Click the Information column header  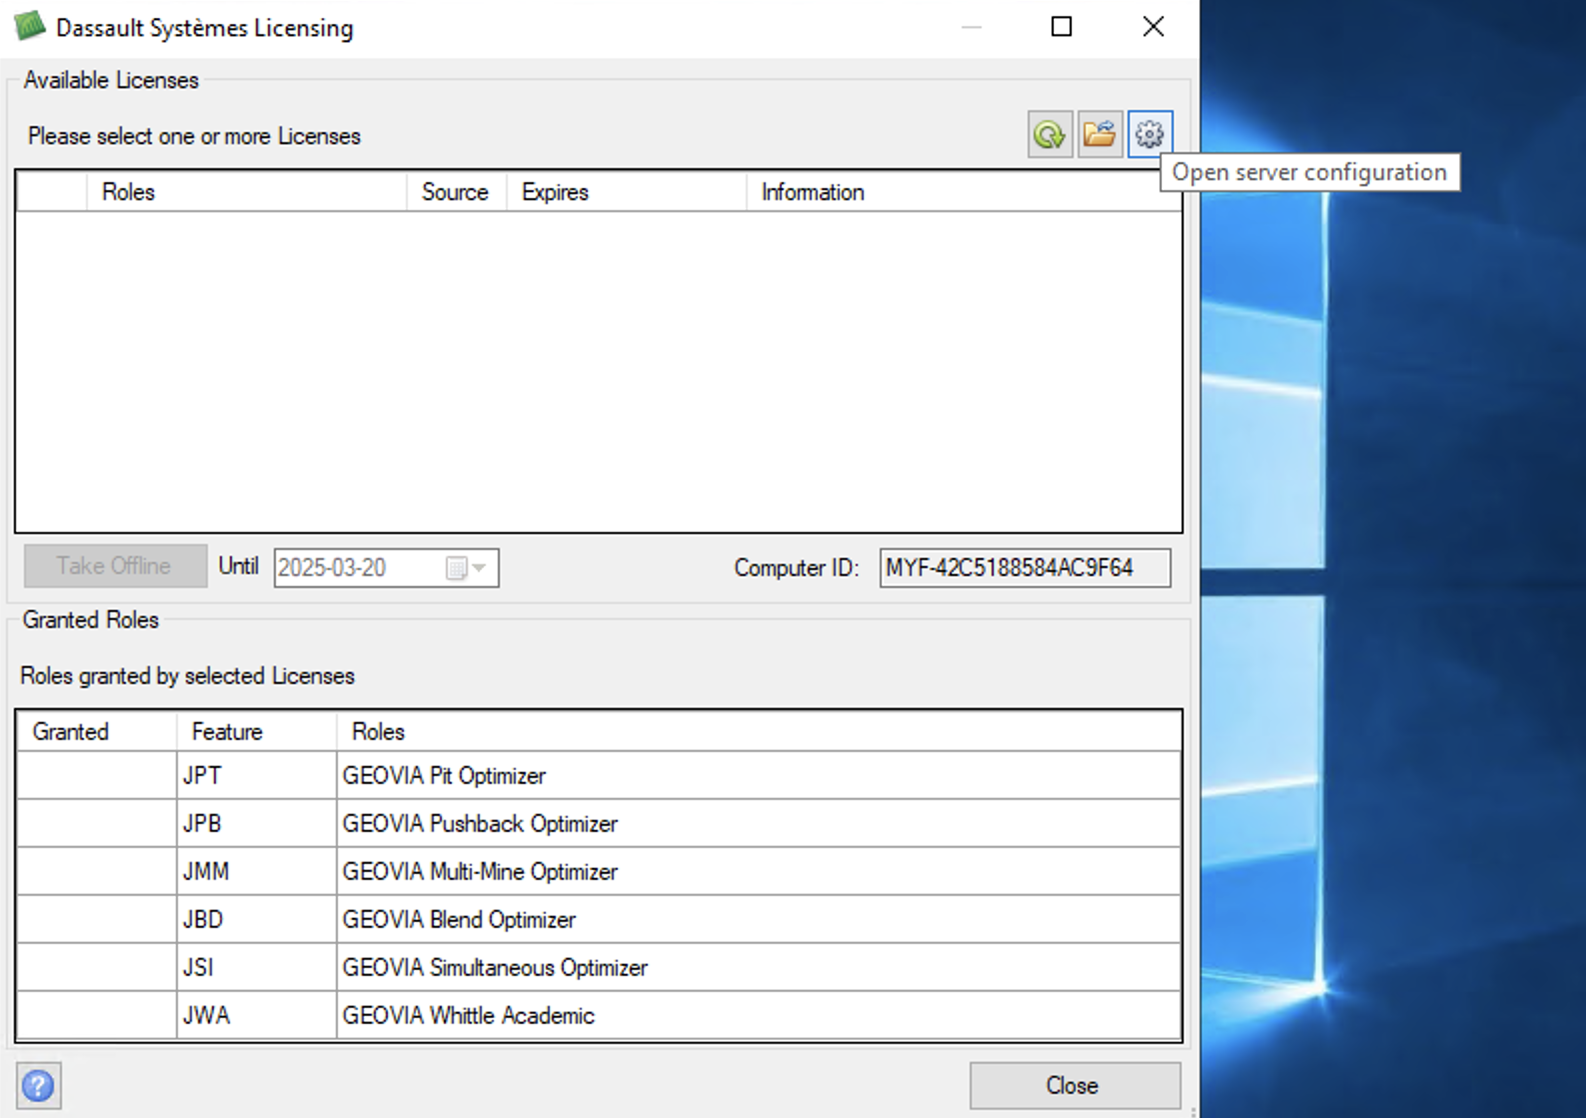pyautogui.click(x=963, y=192)
